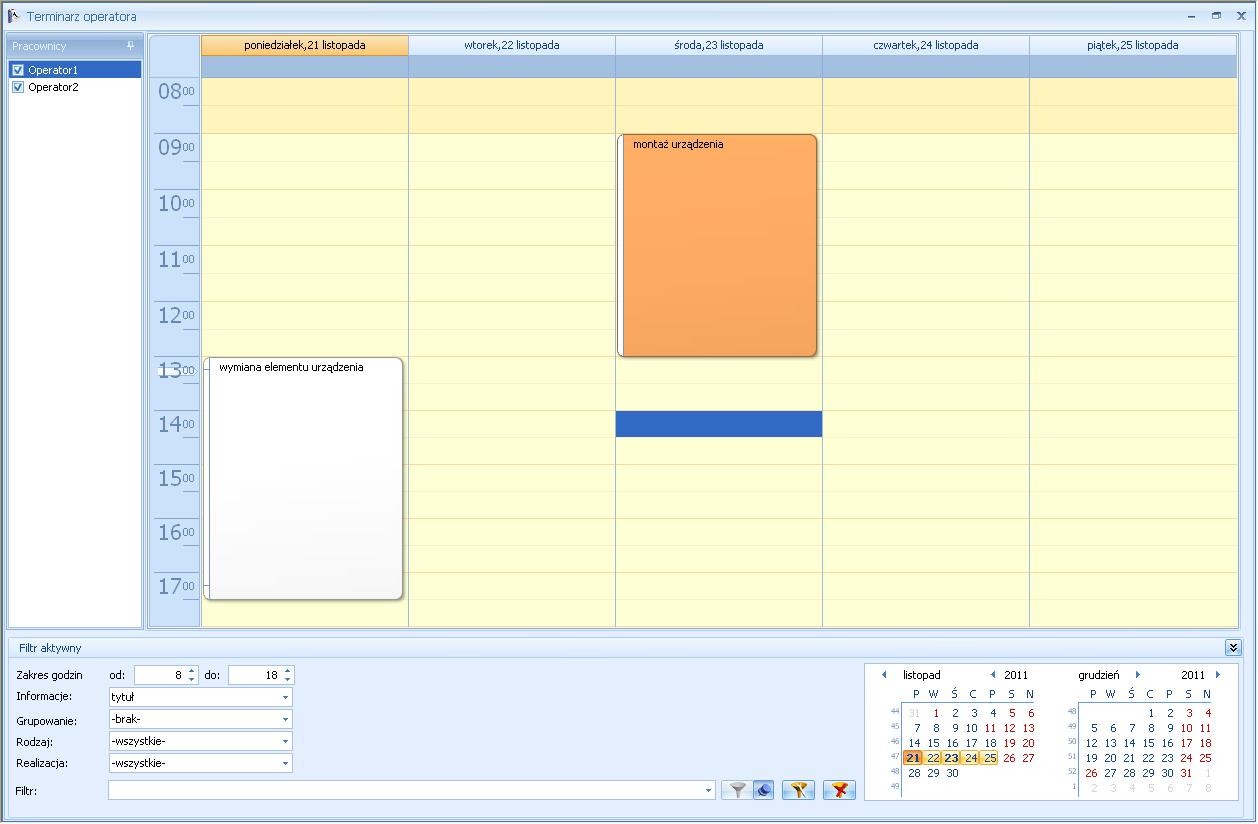
Task: Select środa, 23 listopada column header
Action: pyautogui.click(x=719, y=45)
